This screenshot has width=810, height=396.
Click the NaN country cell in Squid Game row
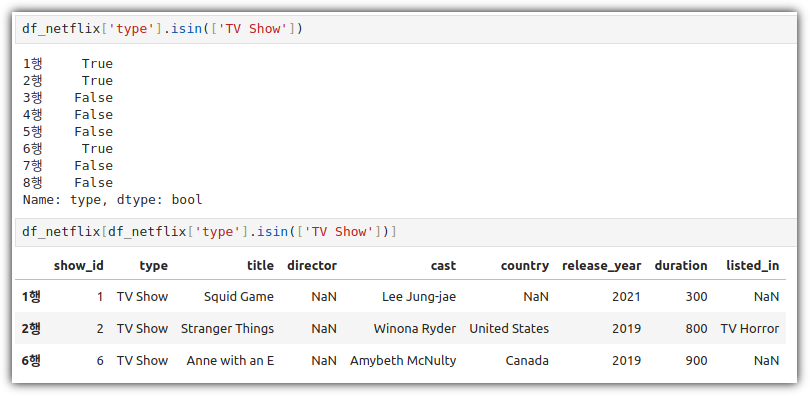pos(536,297)
